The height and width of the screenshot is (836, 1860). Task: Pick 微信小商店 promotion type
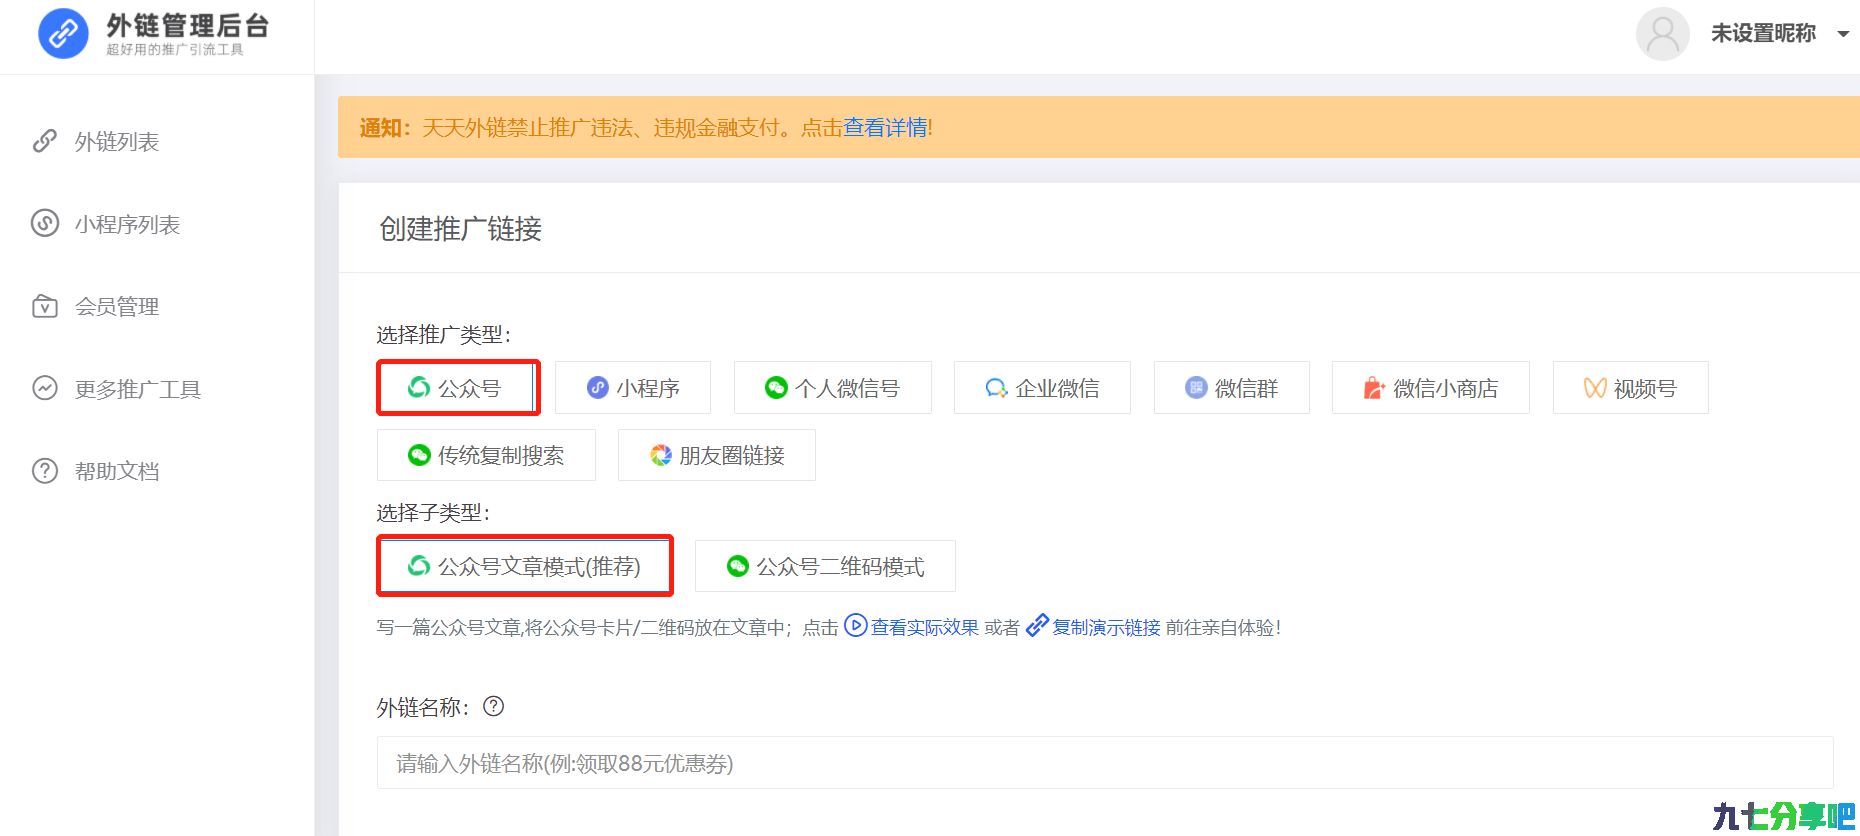coord(1431,387)
